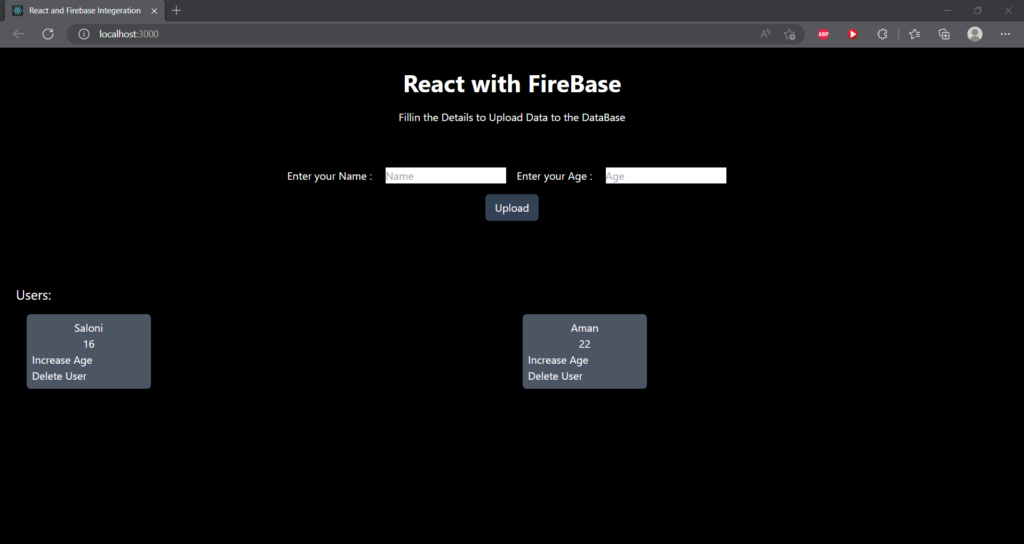Minimize the browser window
Viewport: 1024px width, 544px height.
(x=948, y=10)
